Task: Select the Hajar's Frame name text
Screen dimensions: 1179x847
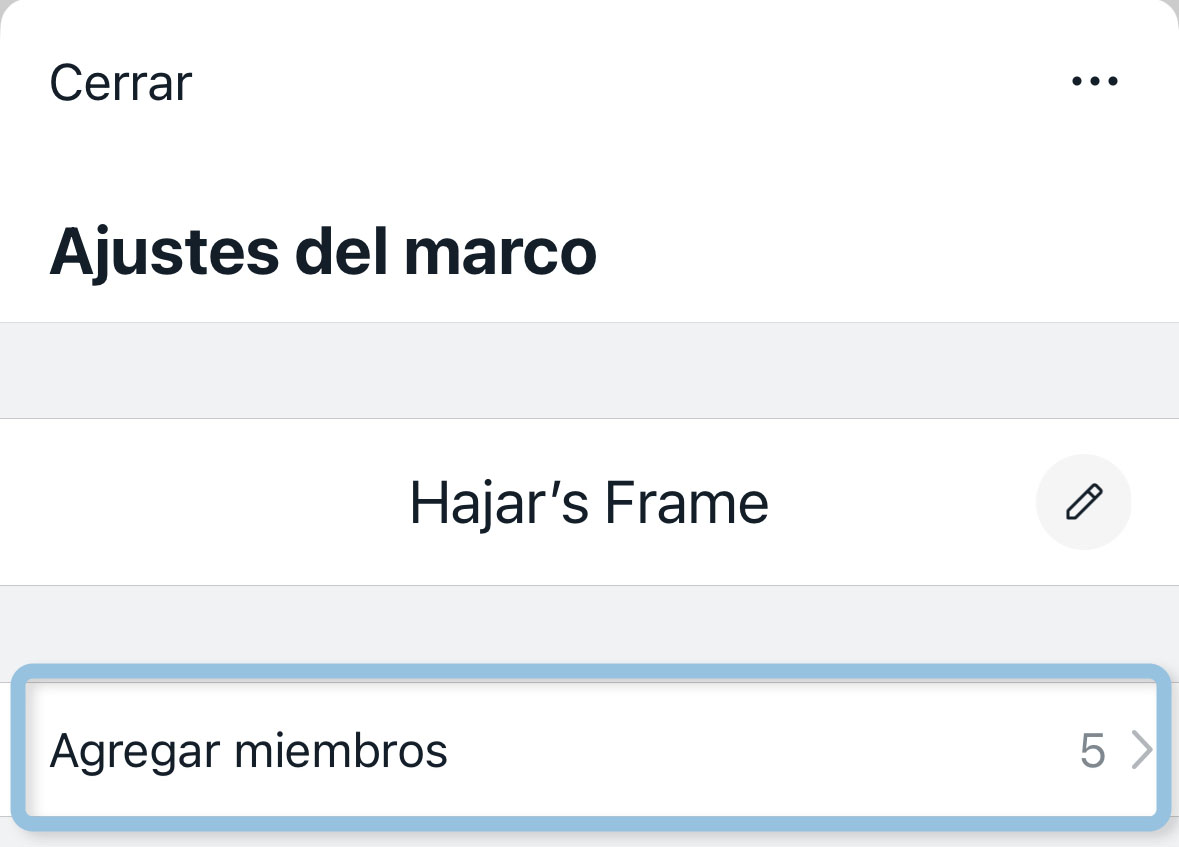Action: pyautogui.click(x=588, y=503)
